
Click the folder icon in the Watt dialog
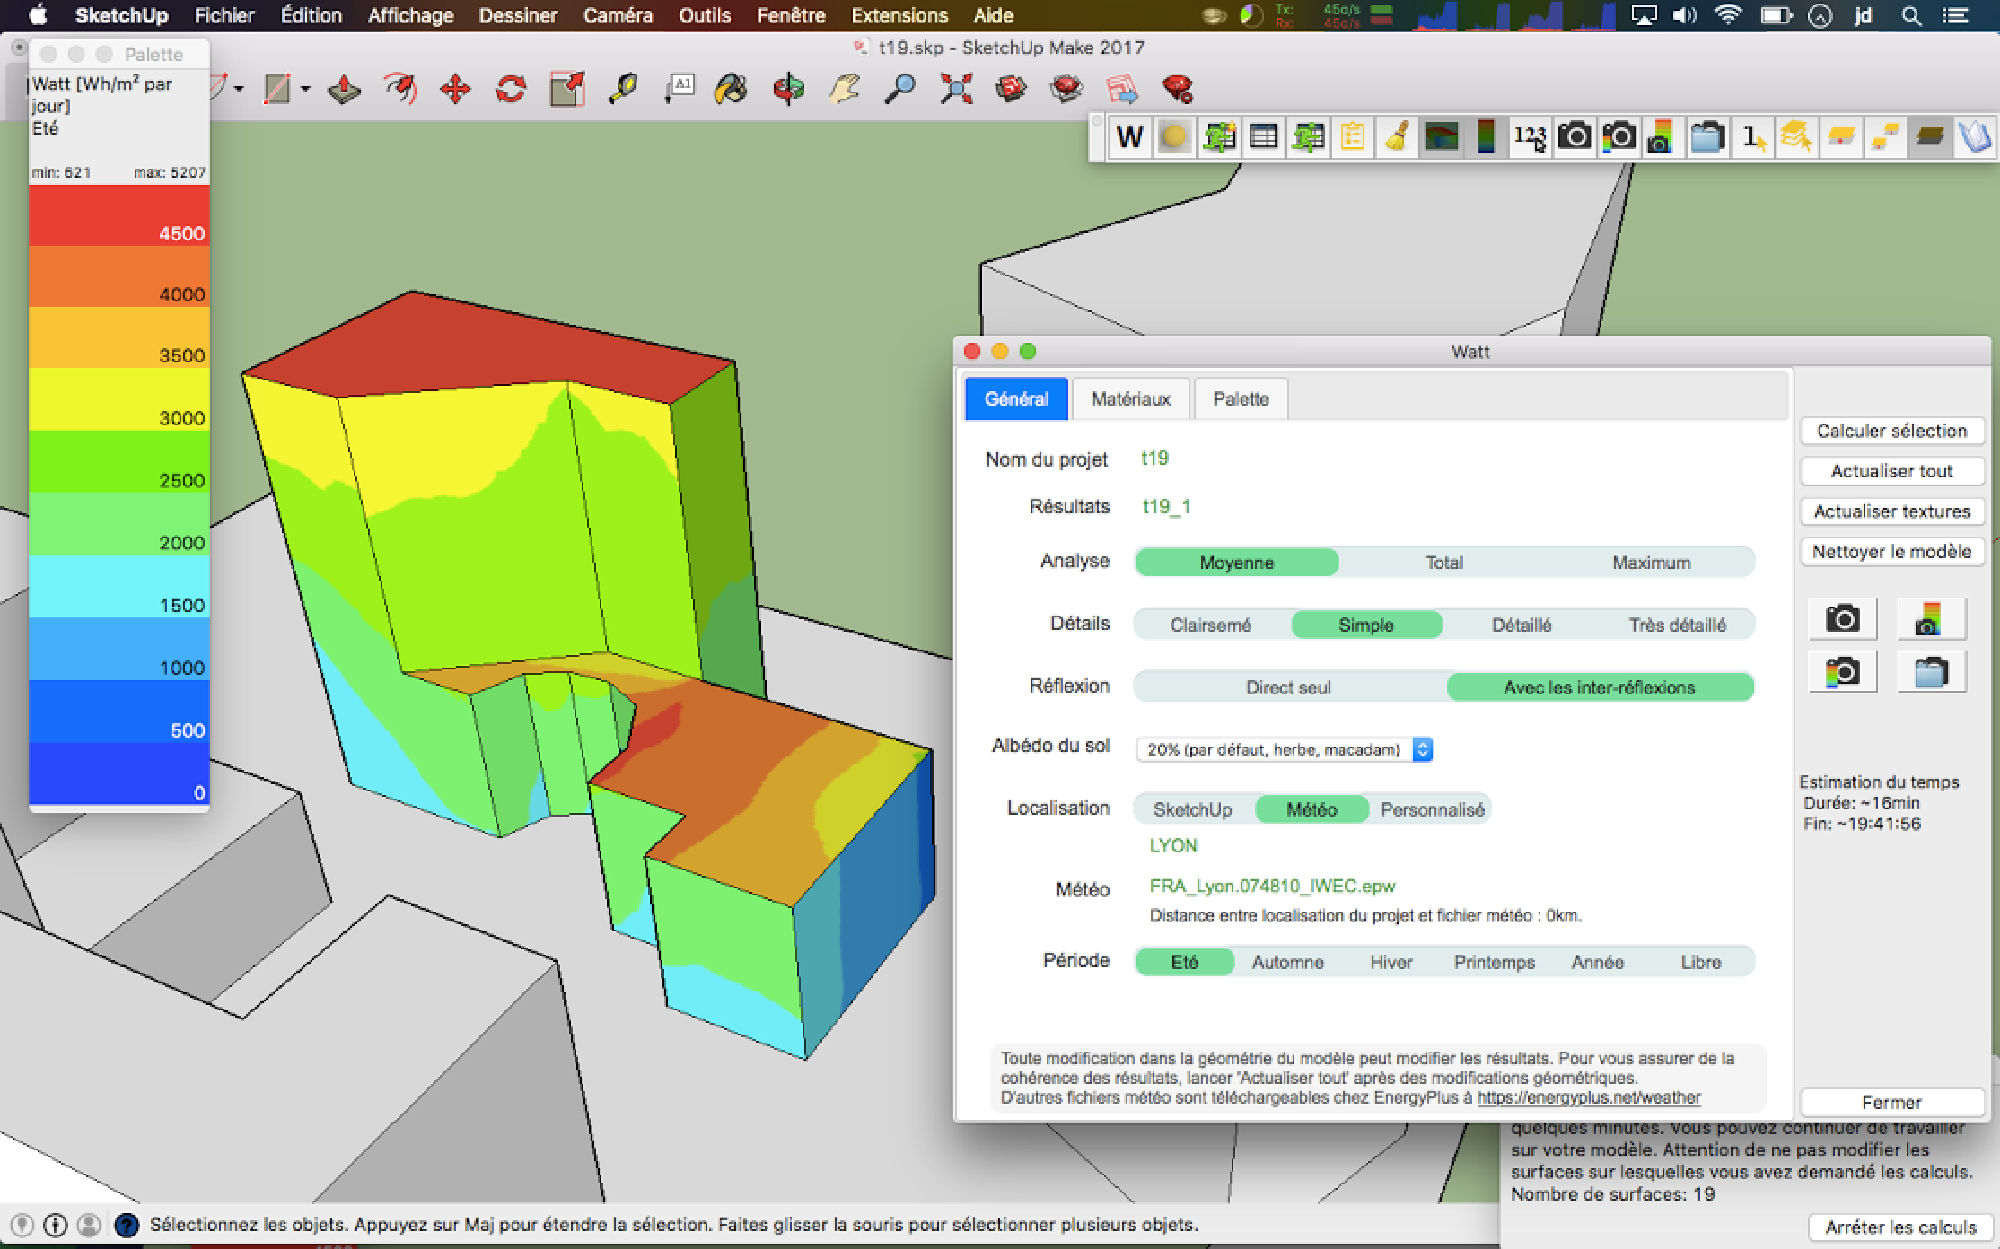[1931, 672]
